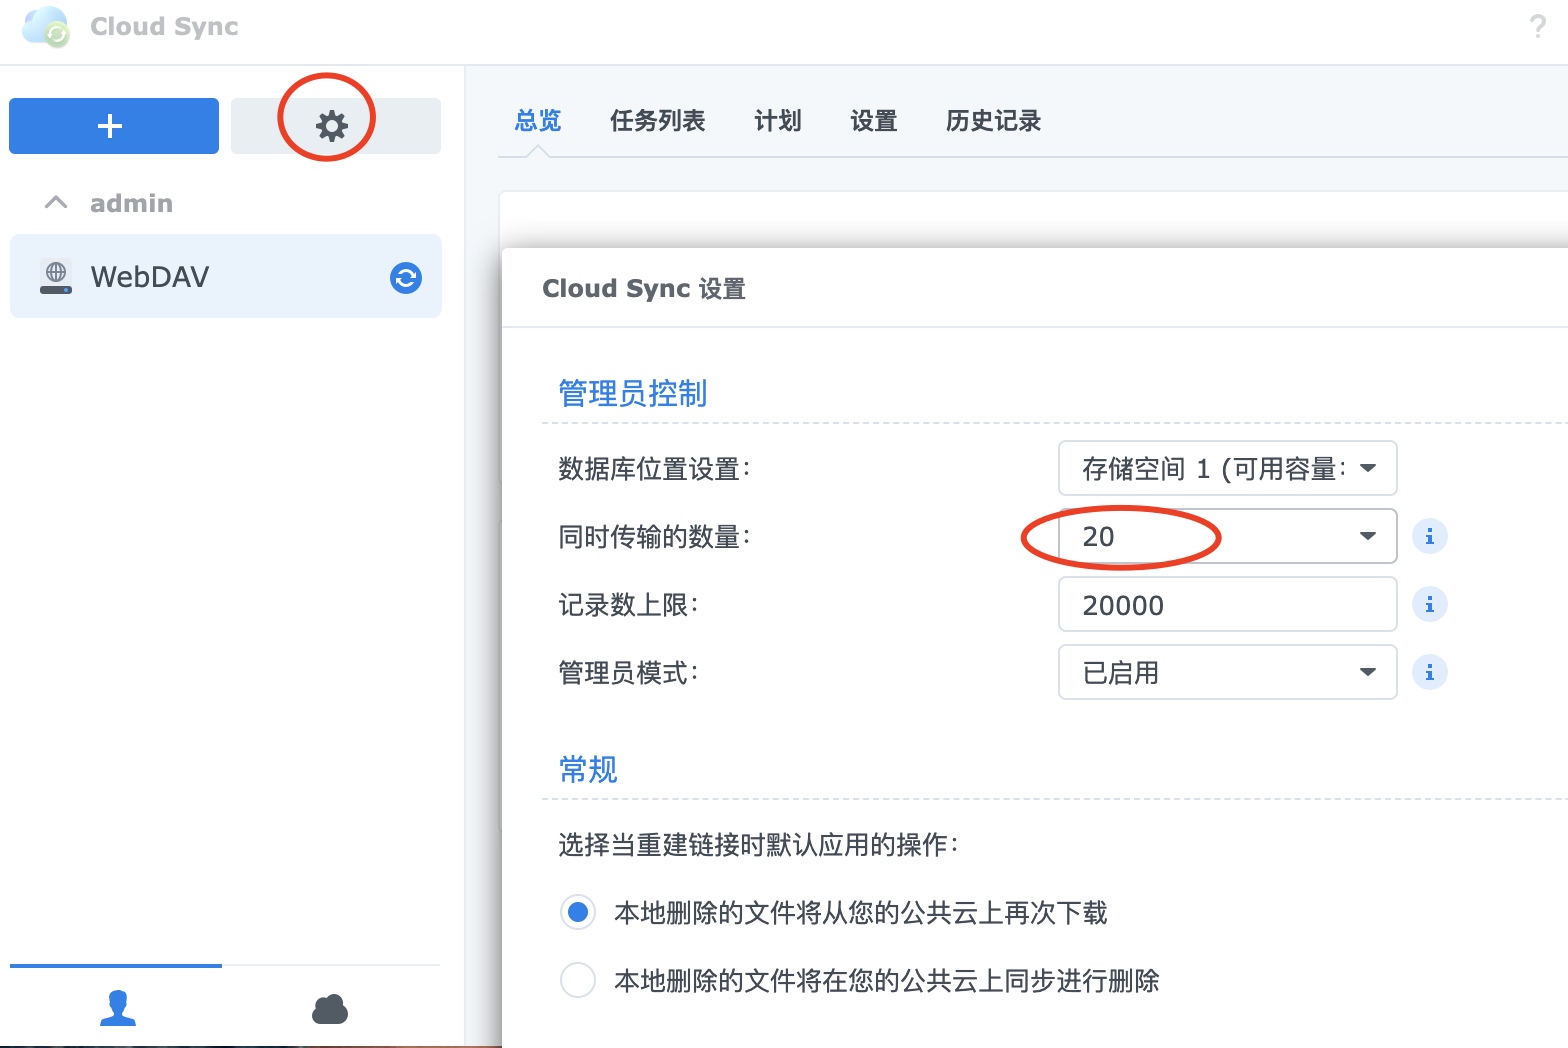This screenshot has height=1048, width=1568.
Task: Click the Cloud Sync 设置 dialog title
Action: point(644,289)
